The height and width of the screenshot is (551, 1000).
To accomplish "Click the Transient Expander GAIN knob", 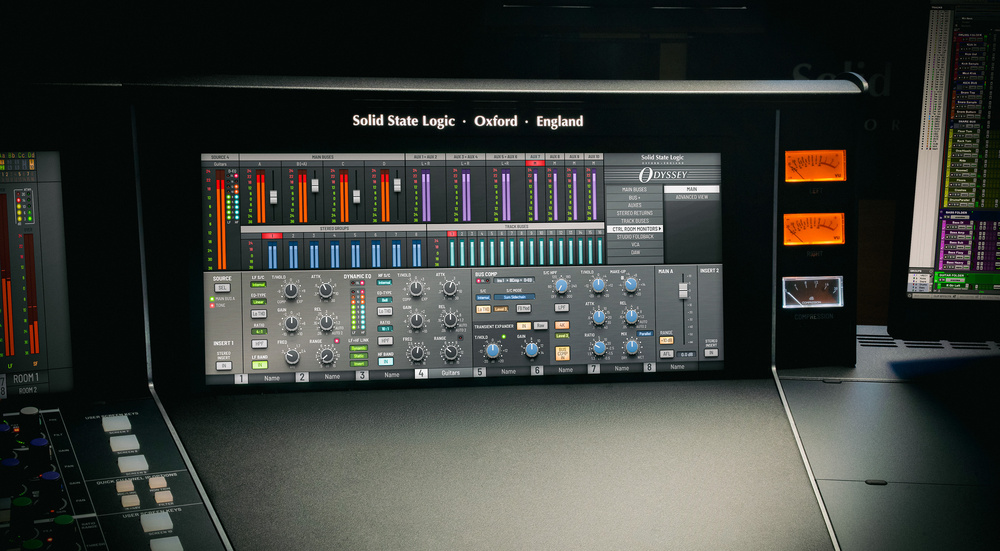I will (532, 349).
